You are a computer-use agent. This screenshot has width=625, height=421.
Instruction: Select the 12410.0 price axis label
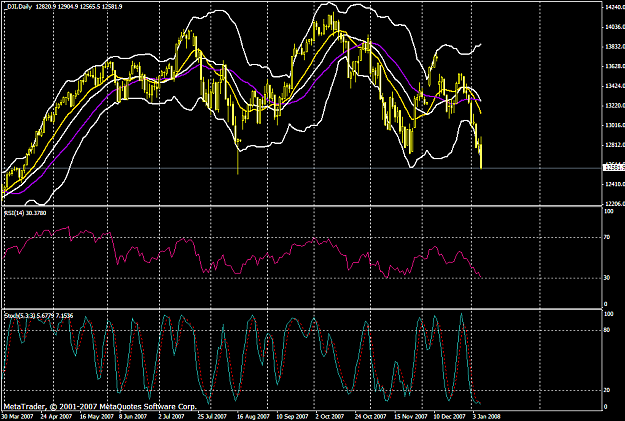click(x=615, y=184)
